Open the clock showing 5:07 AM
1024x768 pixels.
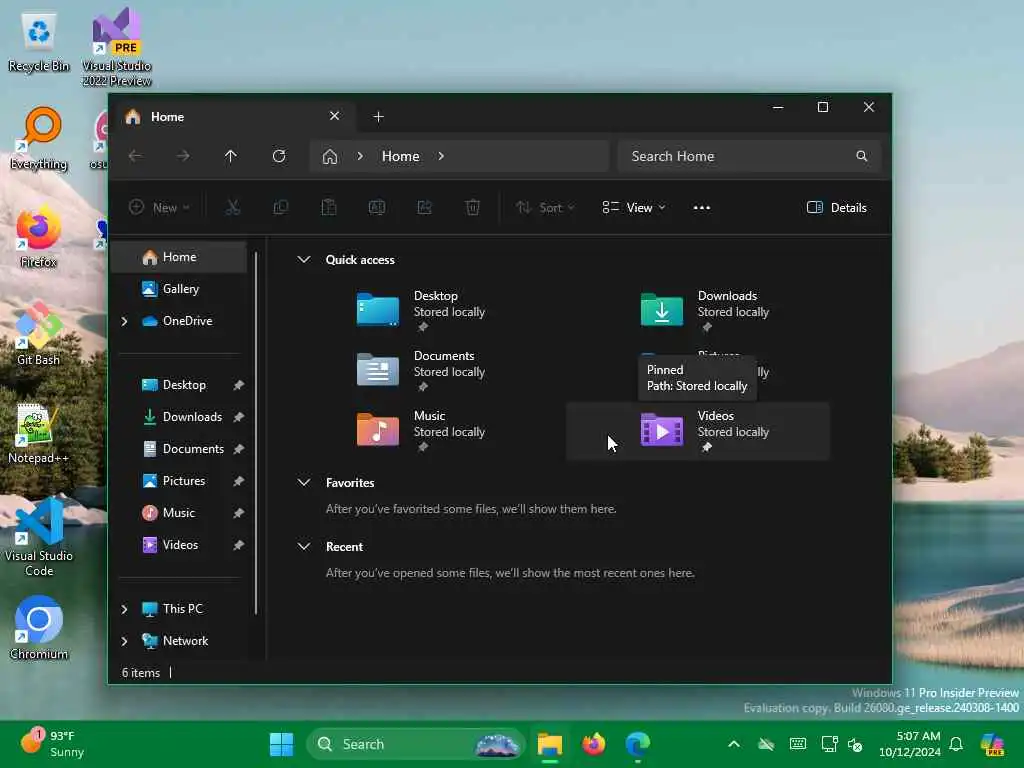(910, 744)
